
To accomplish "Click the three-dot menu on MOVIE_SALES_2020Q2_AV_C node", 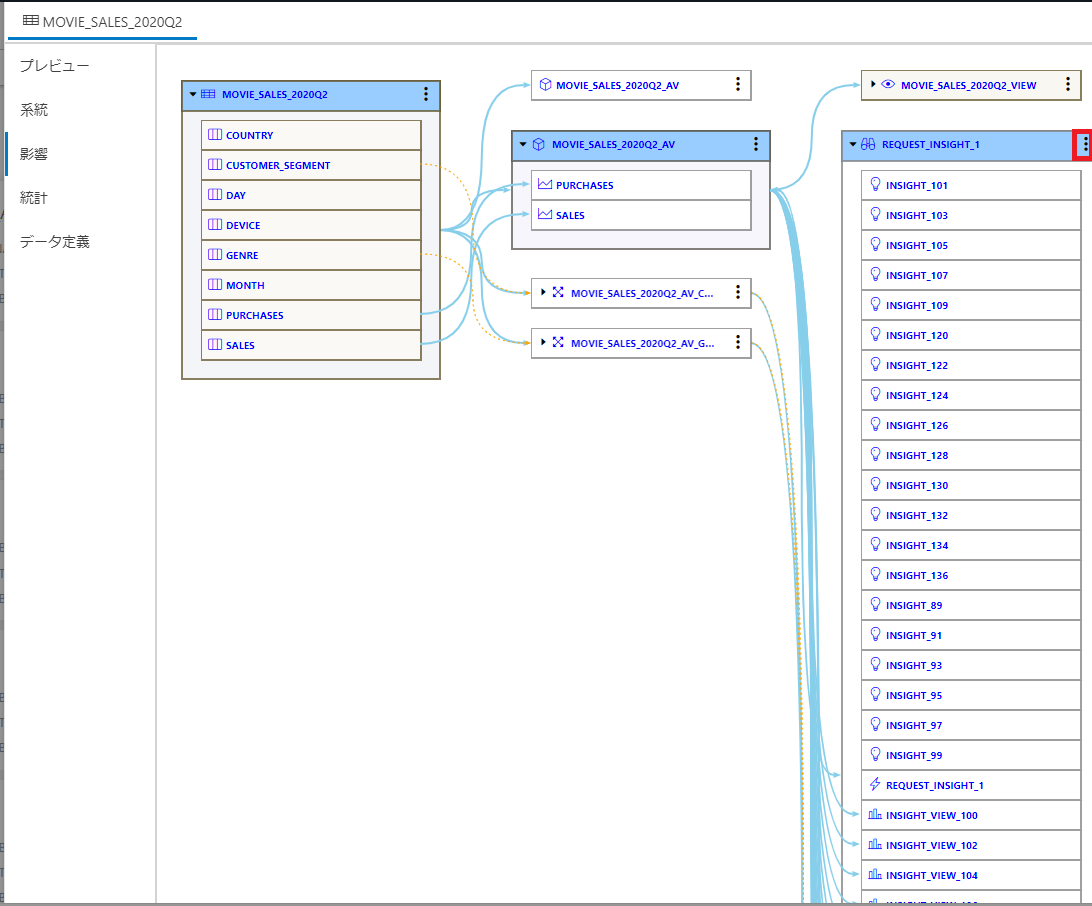I will tap(737, 292).
